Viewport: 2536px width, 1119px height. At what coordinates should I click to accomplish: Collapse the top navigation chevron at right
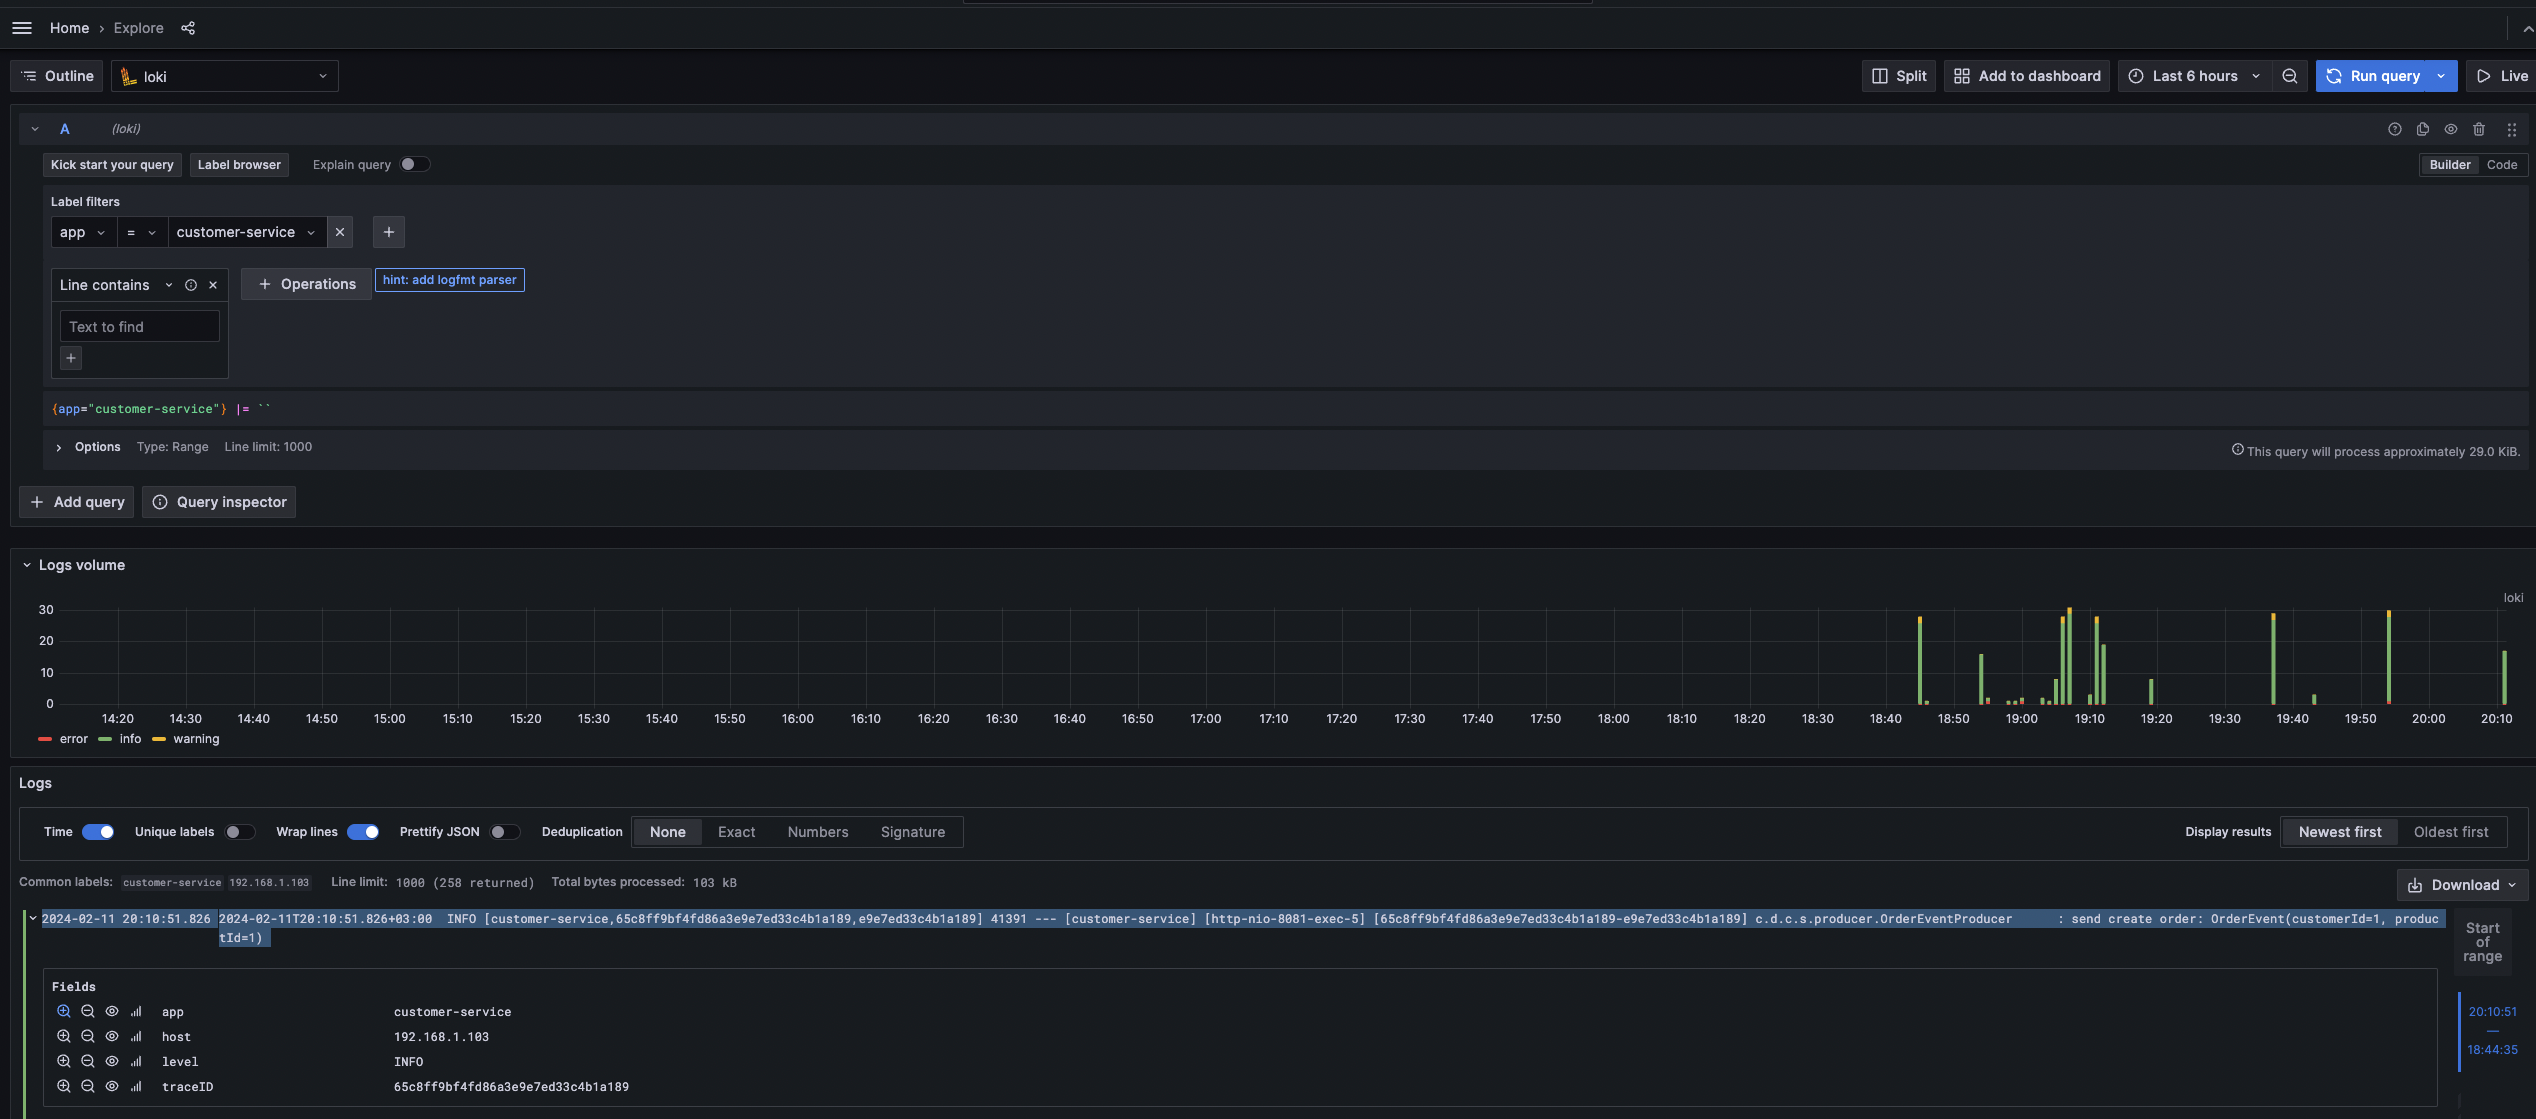(2527, 29)
